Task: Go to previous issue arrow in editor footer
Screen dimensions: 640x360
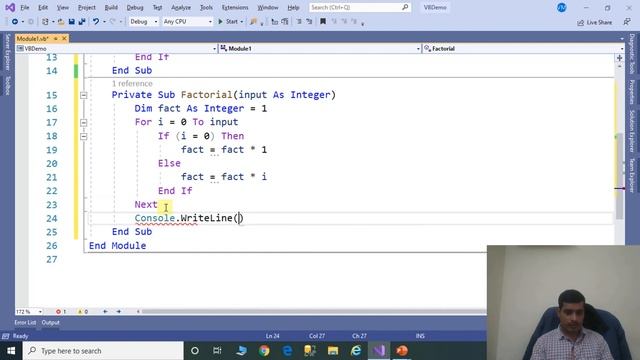Action: point(105,311)
